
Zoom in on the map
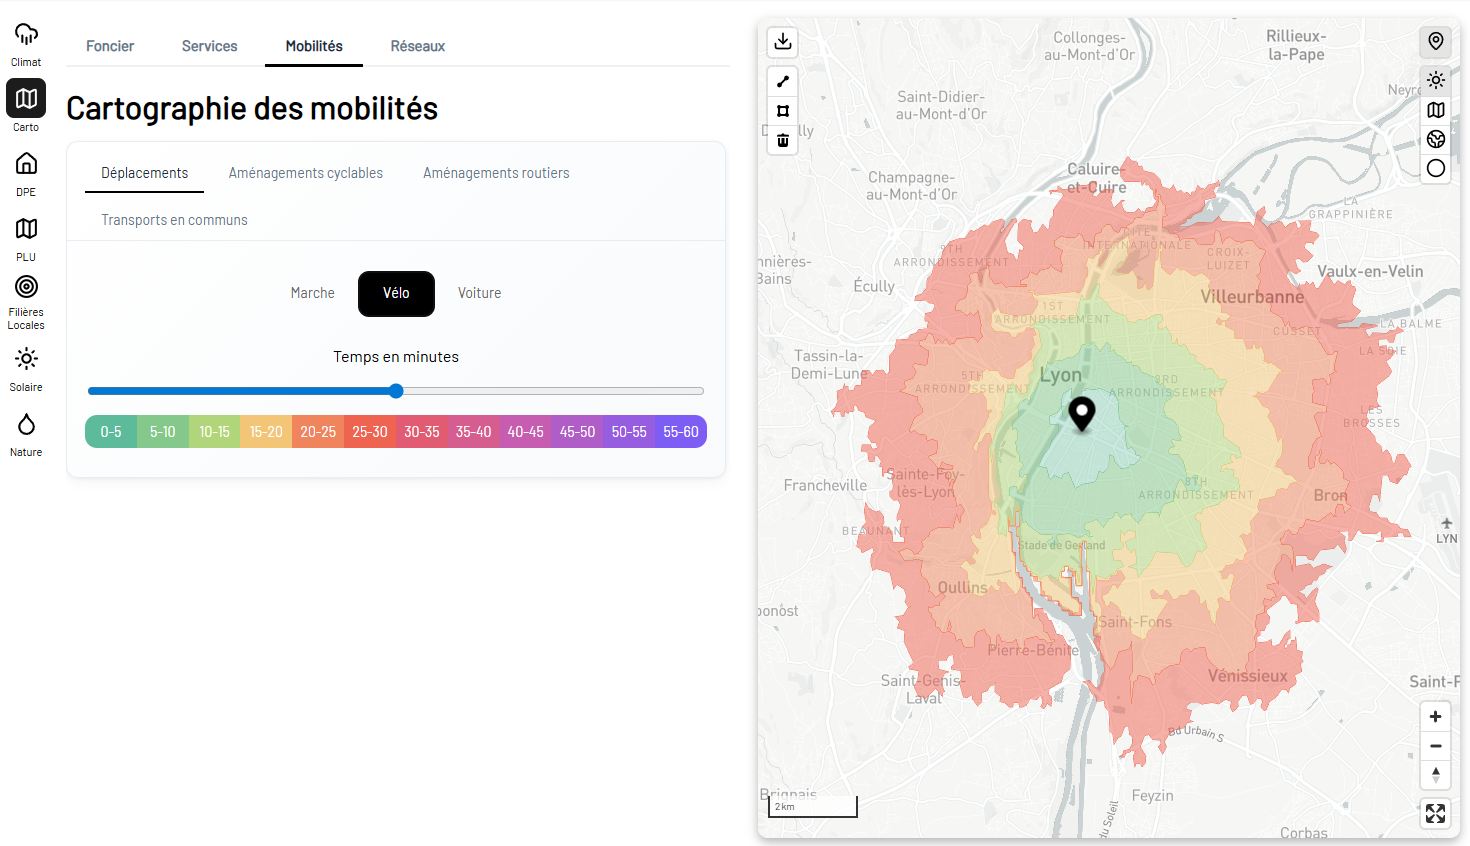[1435, 717]
